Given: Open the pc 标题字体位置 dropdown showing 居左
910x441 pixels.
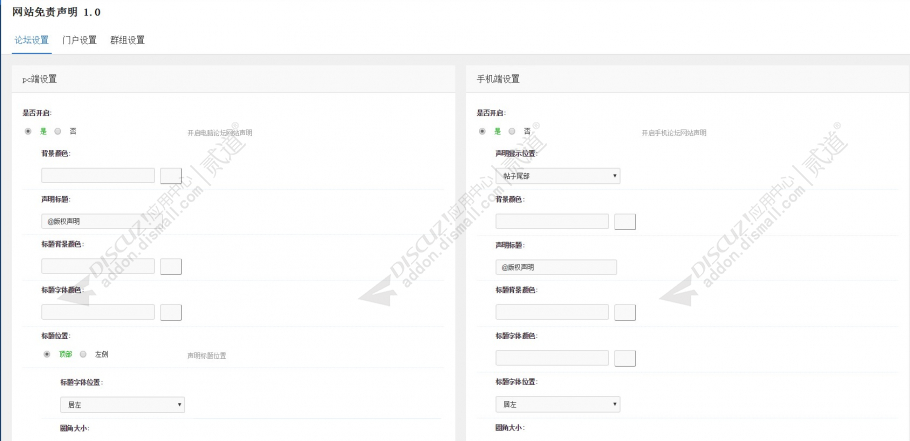Looking at the screenshot, I should click(x=122, y=404).
